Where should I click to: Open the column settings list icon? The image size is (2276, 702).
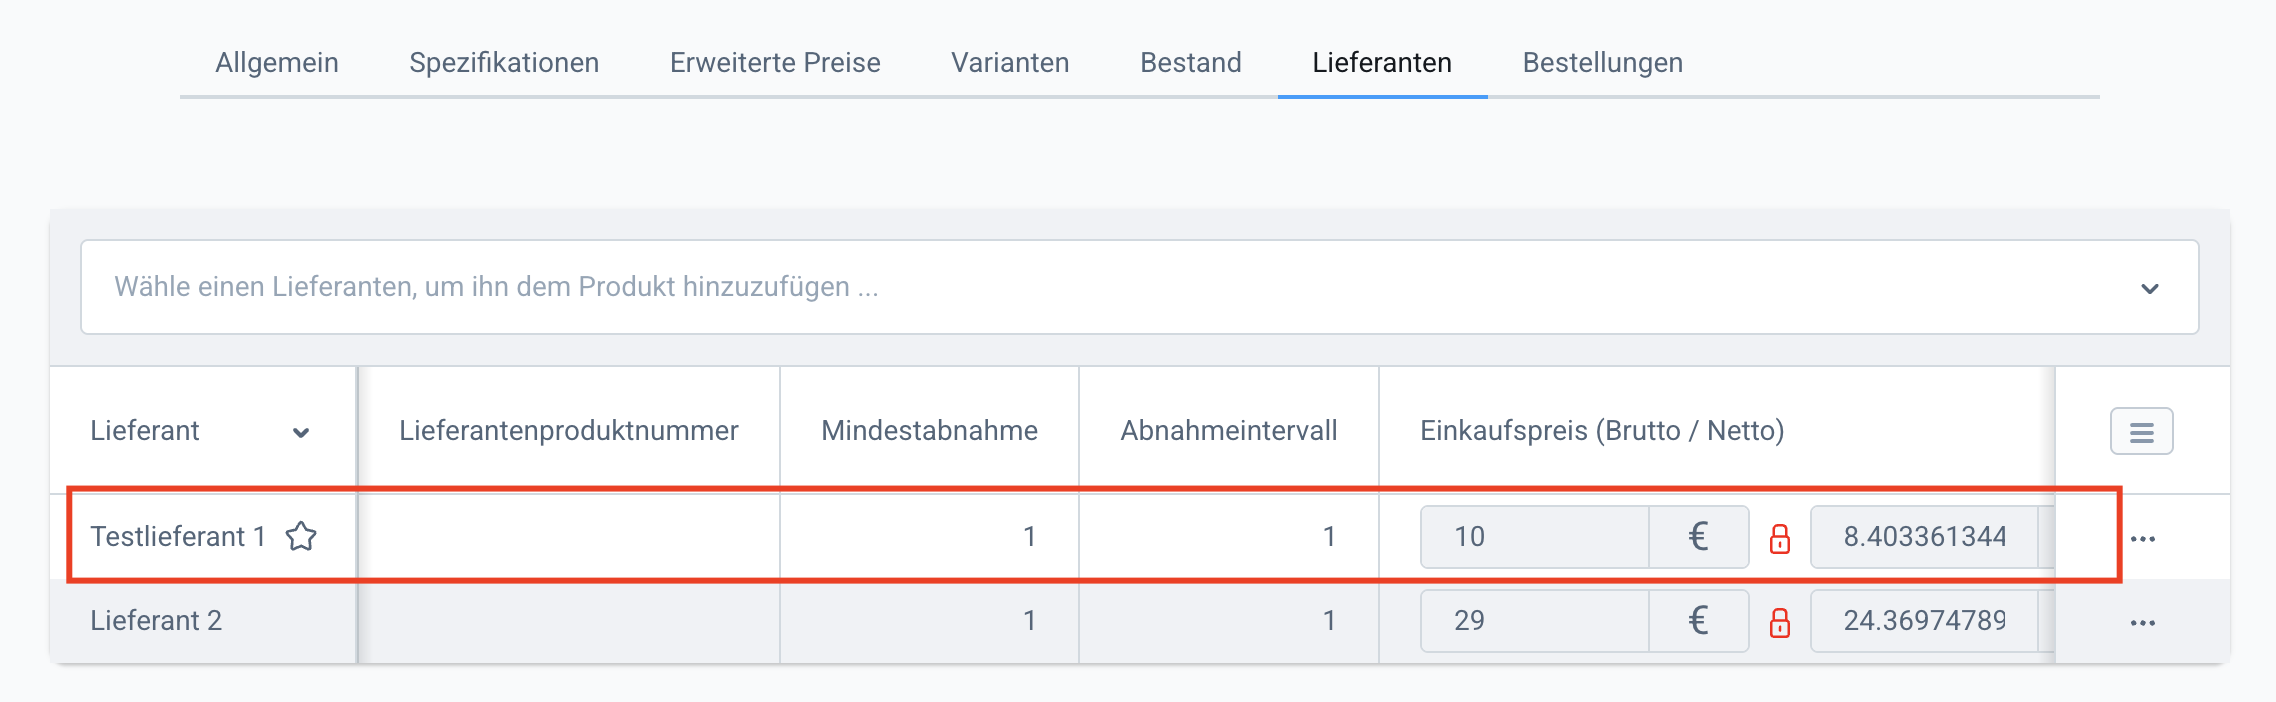(2141, 432)
